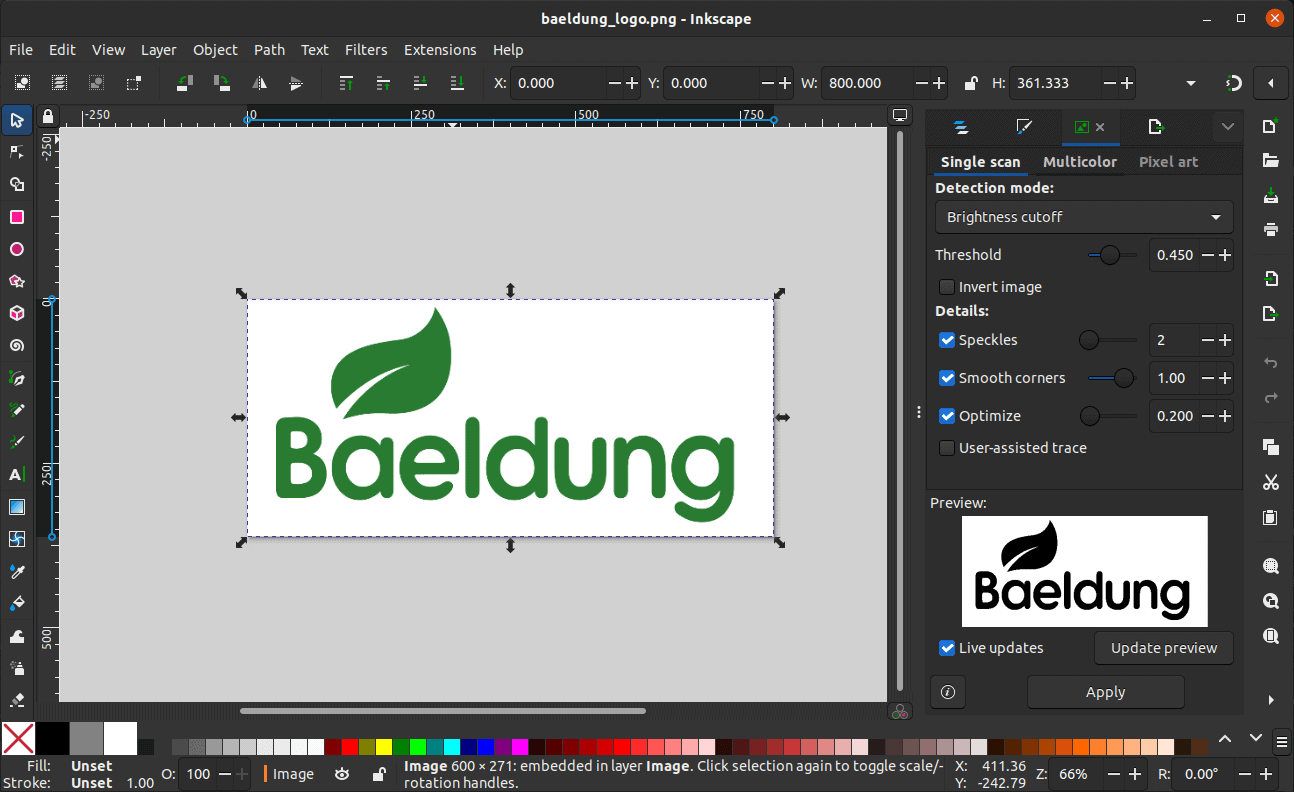Switch to the Multicolor tab
The height and width of the screenshot is (792, 1294).
[1079, 162]
